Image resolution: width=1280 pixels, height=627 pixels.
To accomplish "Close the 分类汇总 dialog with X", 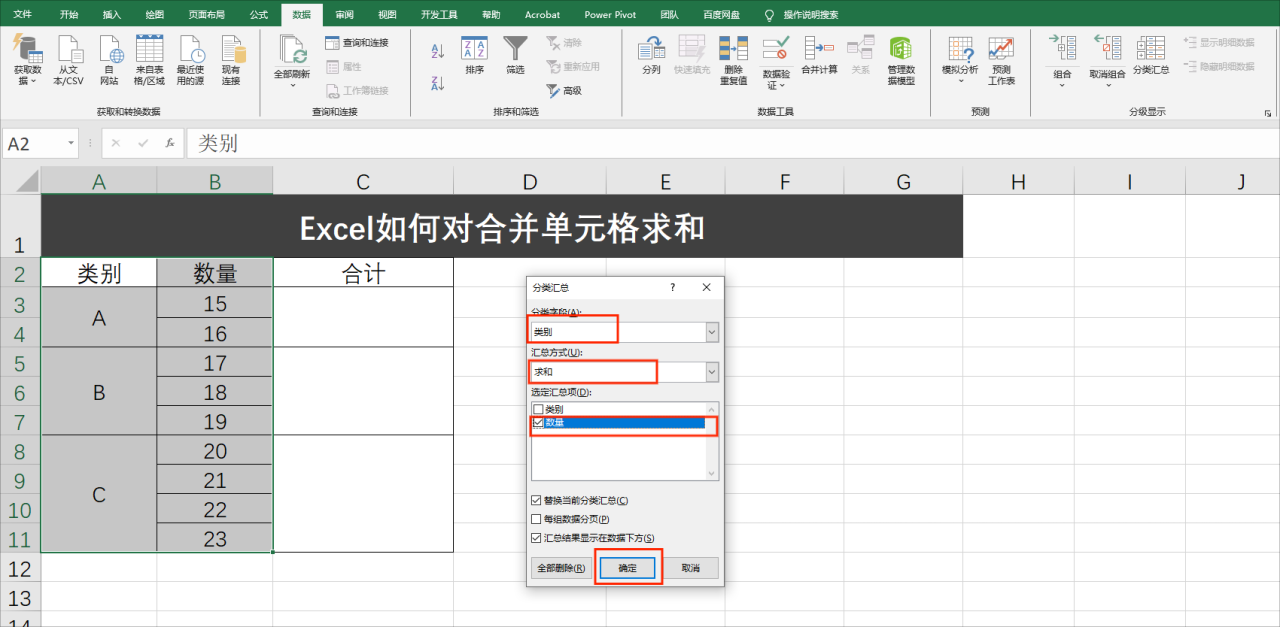I will click(x=706, y=287).
